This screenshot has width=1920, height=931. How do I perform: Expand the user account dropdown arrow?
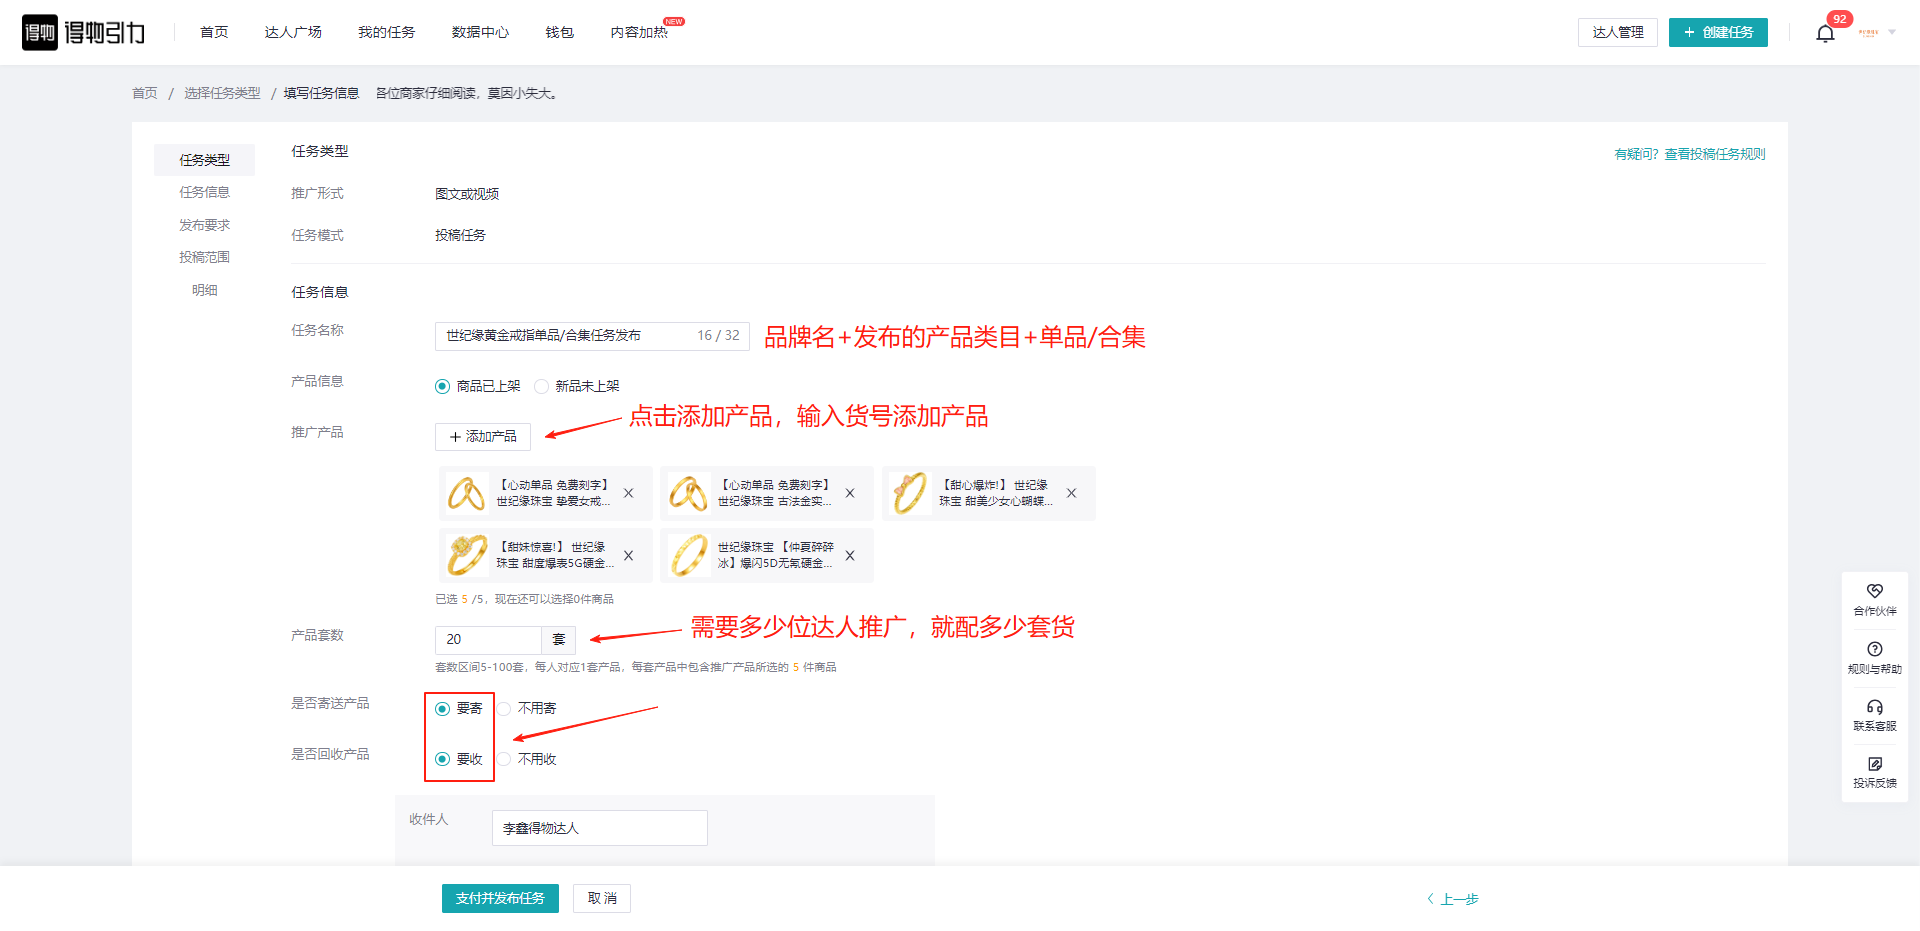[1892, 33]
